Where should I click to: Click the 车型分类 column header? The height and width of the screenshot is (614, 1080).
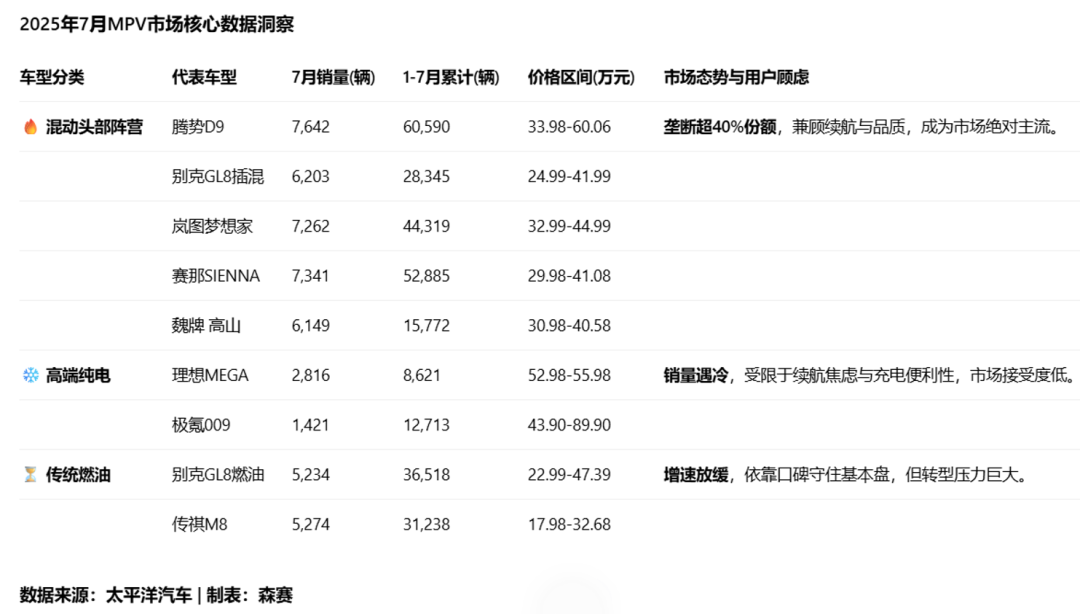pos(52,77)
